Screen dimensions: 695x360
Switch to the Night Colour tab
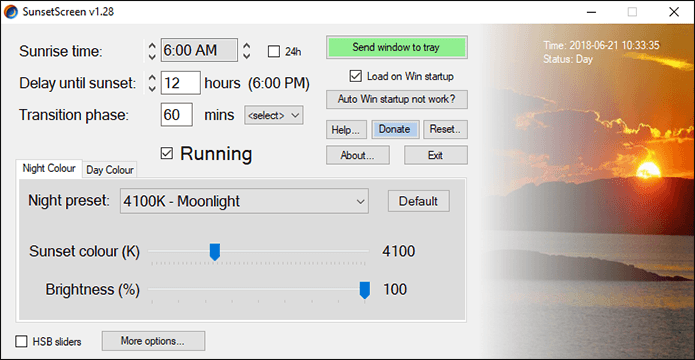pyautogui.click(x=49, y=169)
